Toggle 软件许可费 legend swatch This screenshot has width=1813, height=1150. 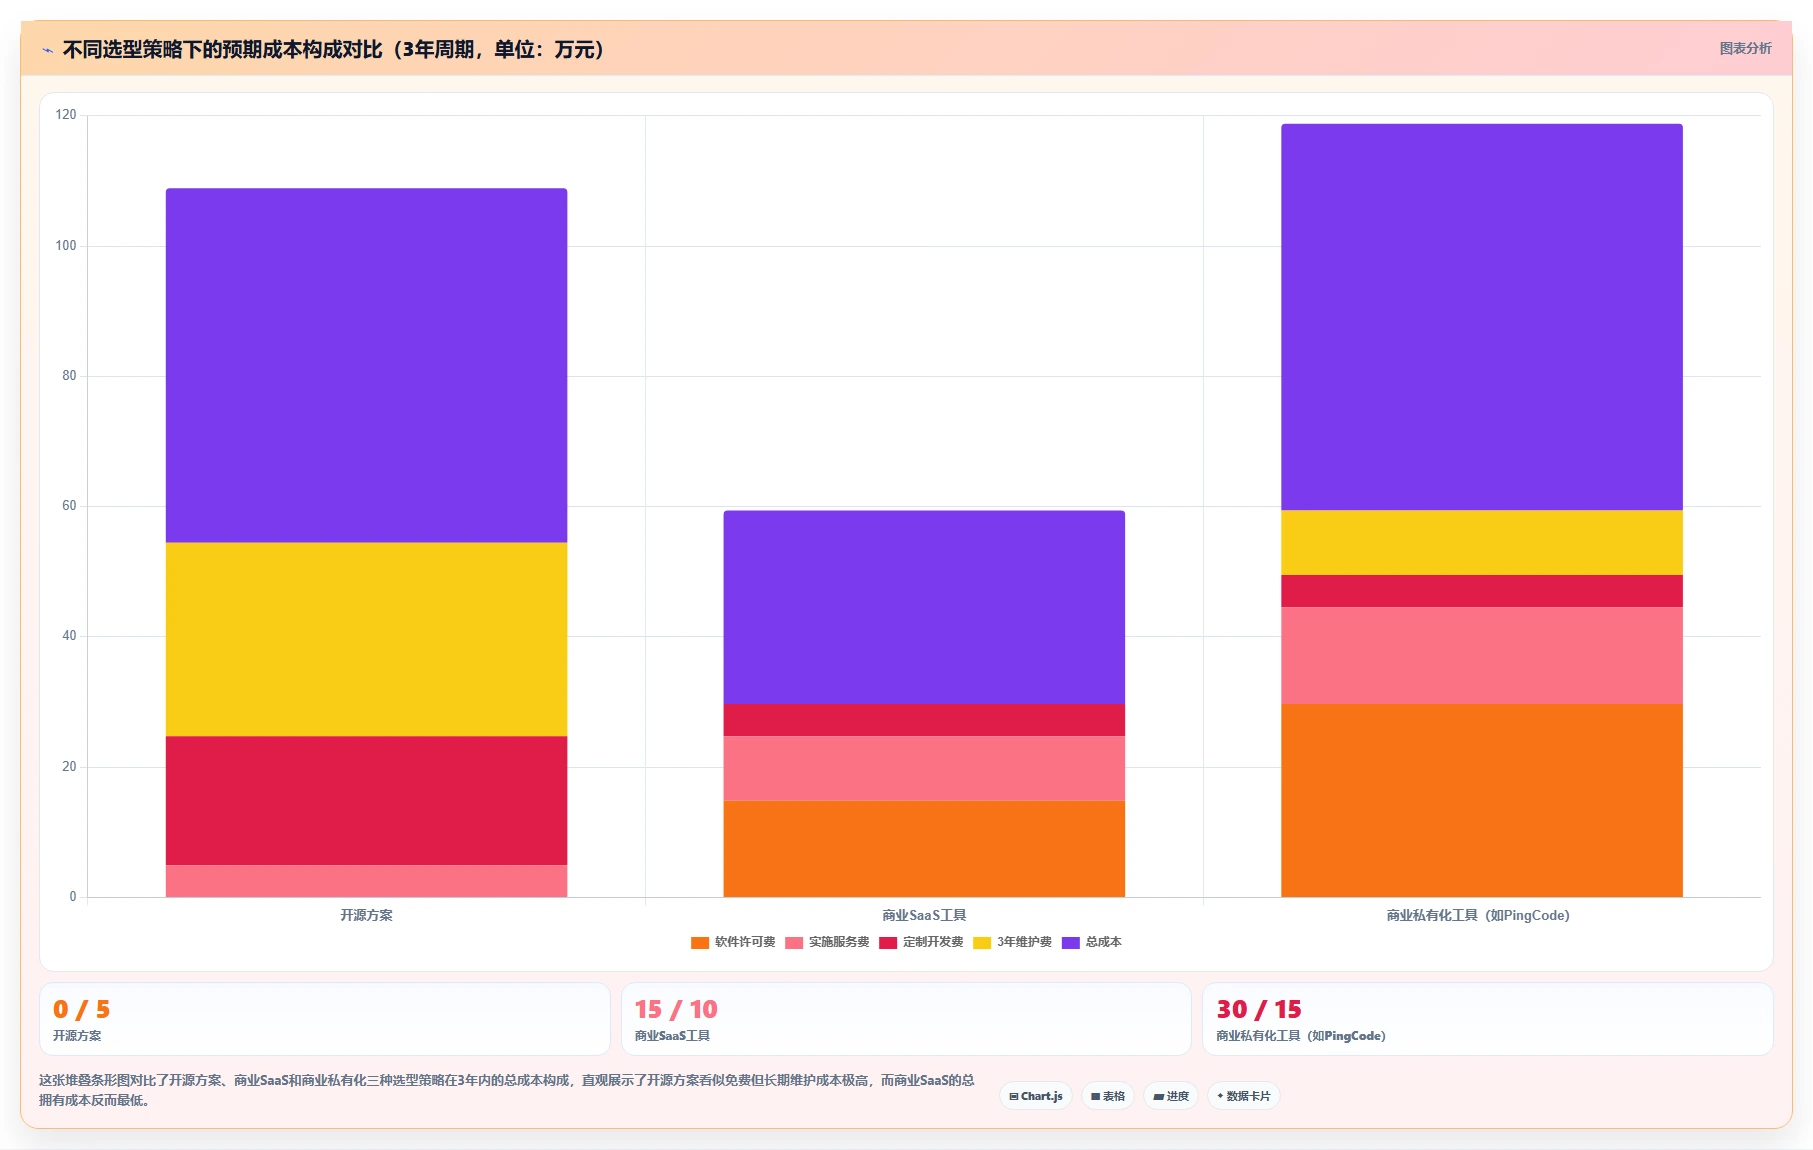coord(700,943)
